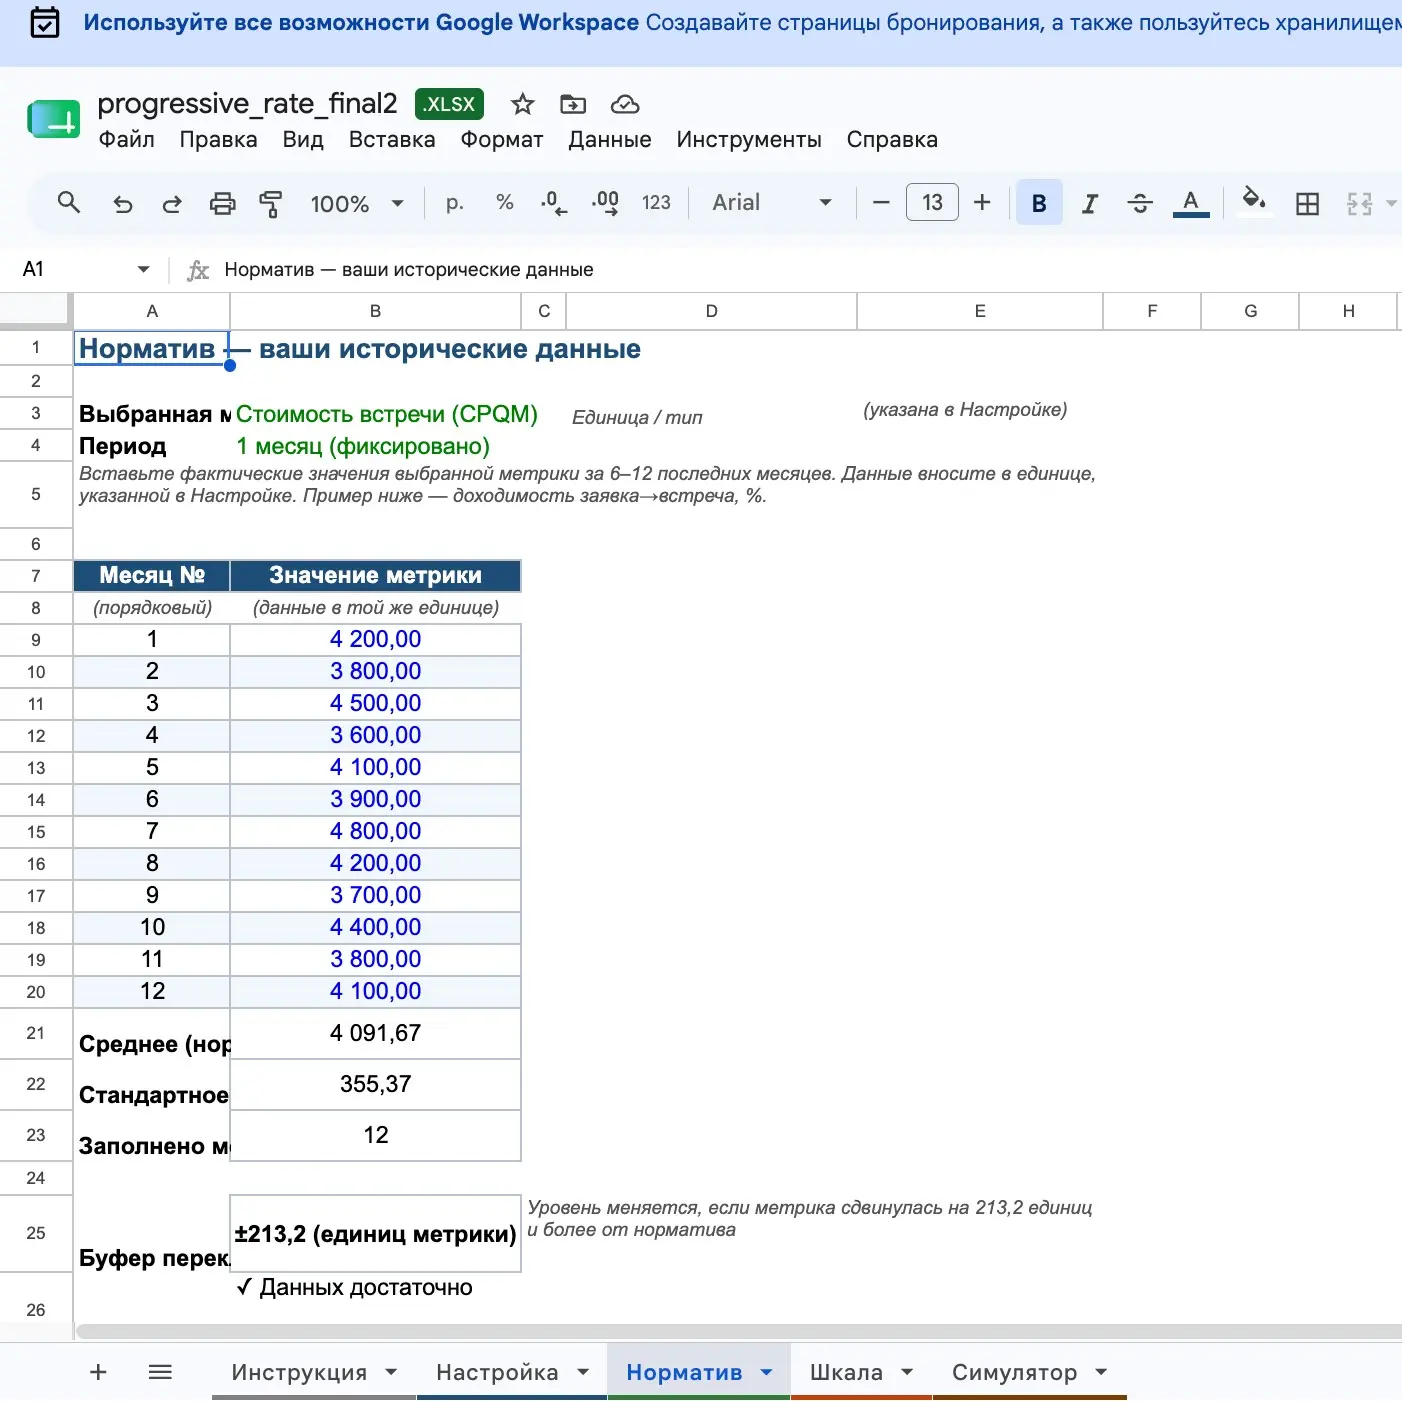
Task: Select the average cell 4 091,67
Action: click(x=376, y=1033)
